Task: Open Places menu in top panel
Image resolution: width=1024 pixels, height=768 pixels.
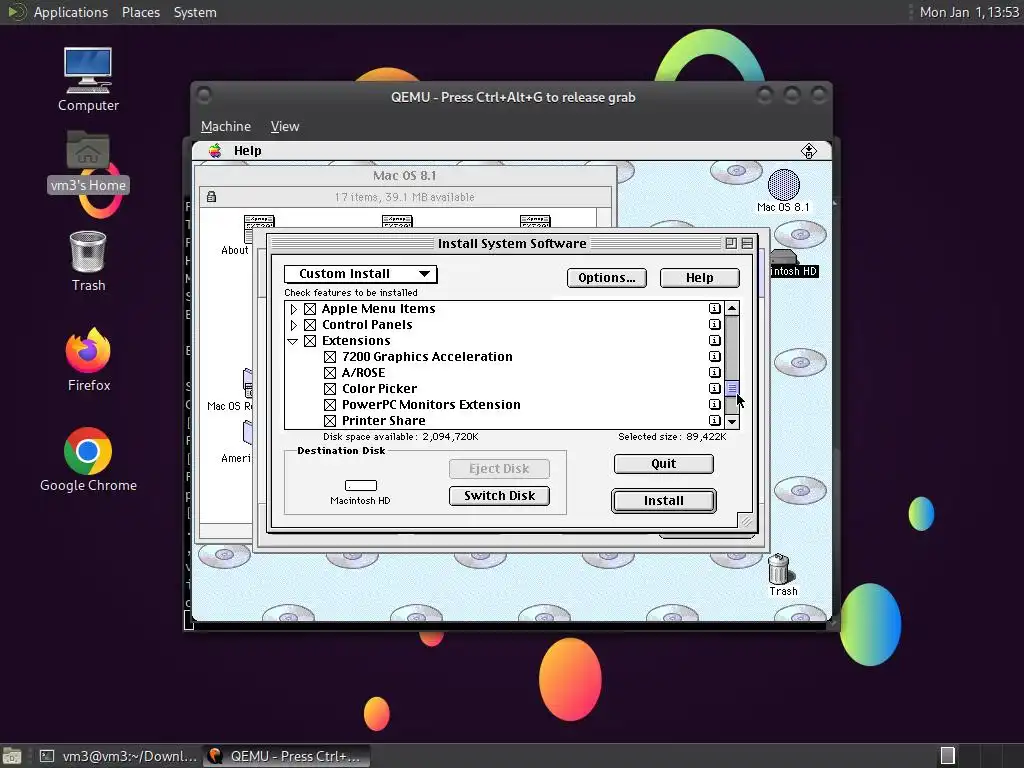Action: click(140, 12)
